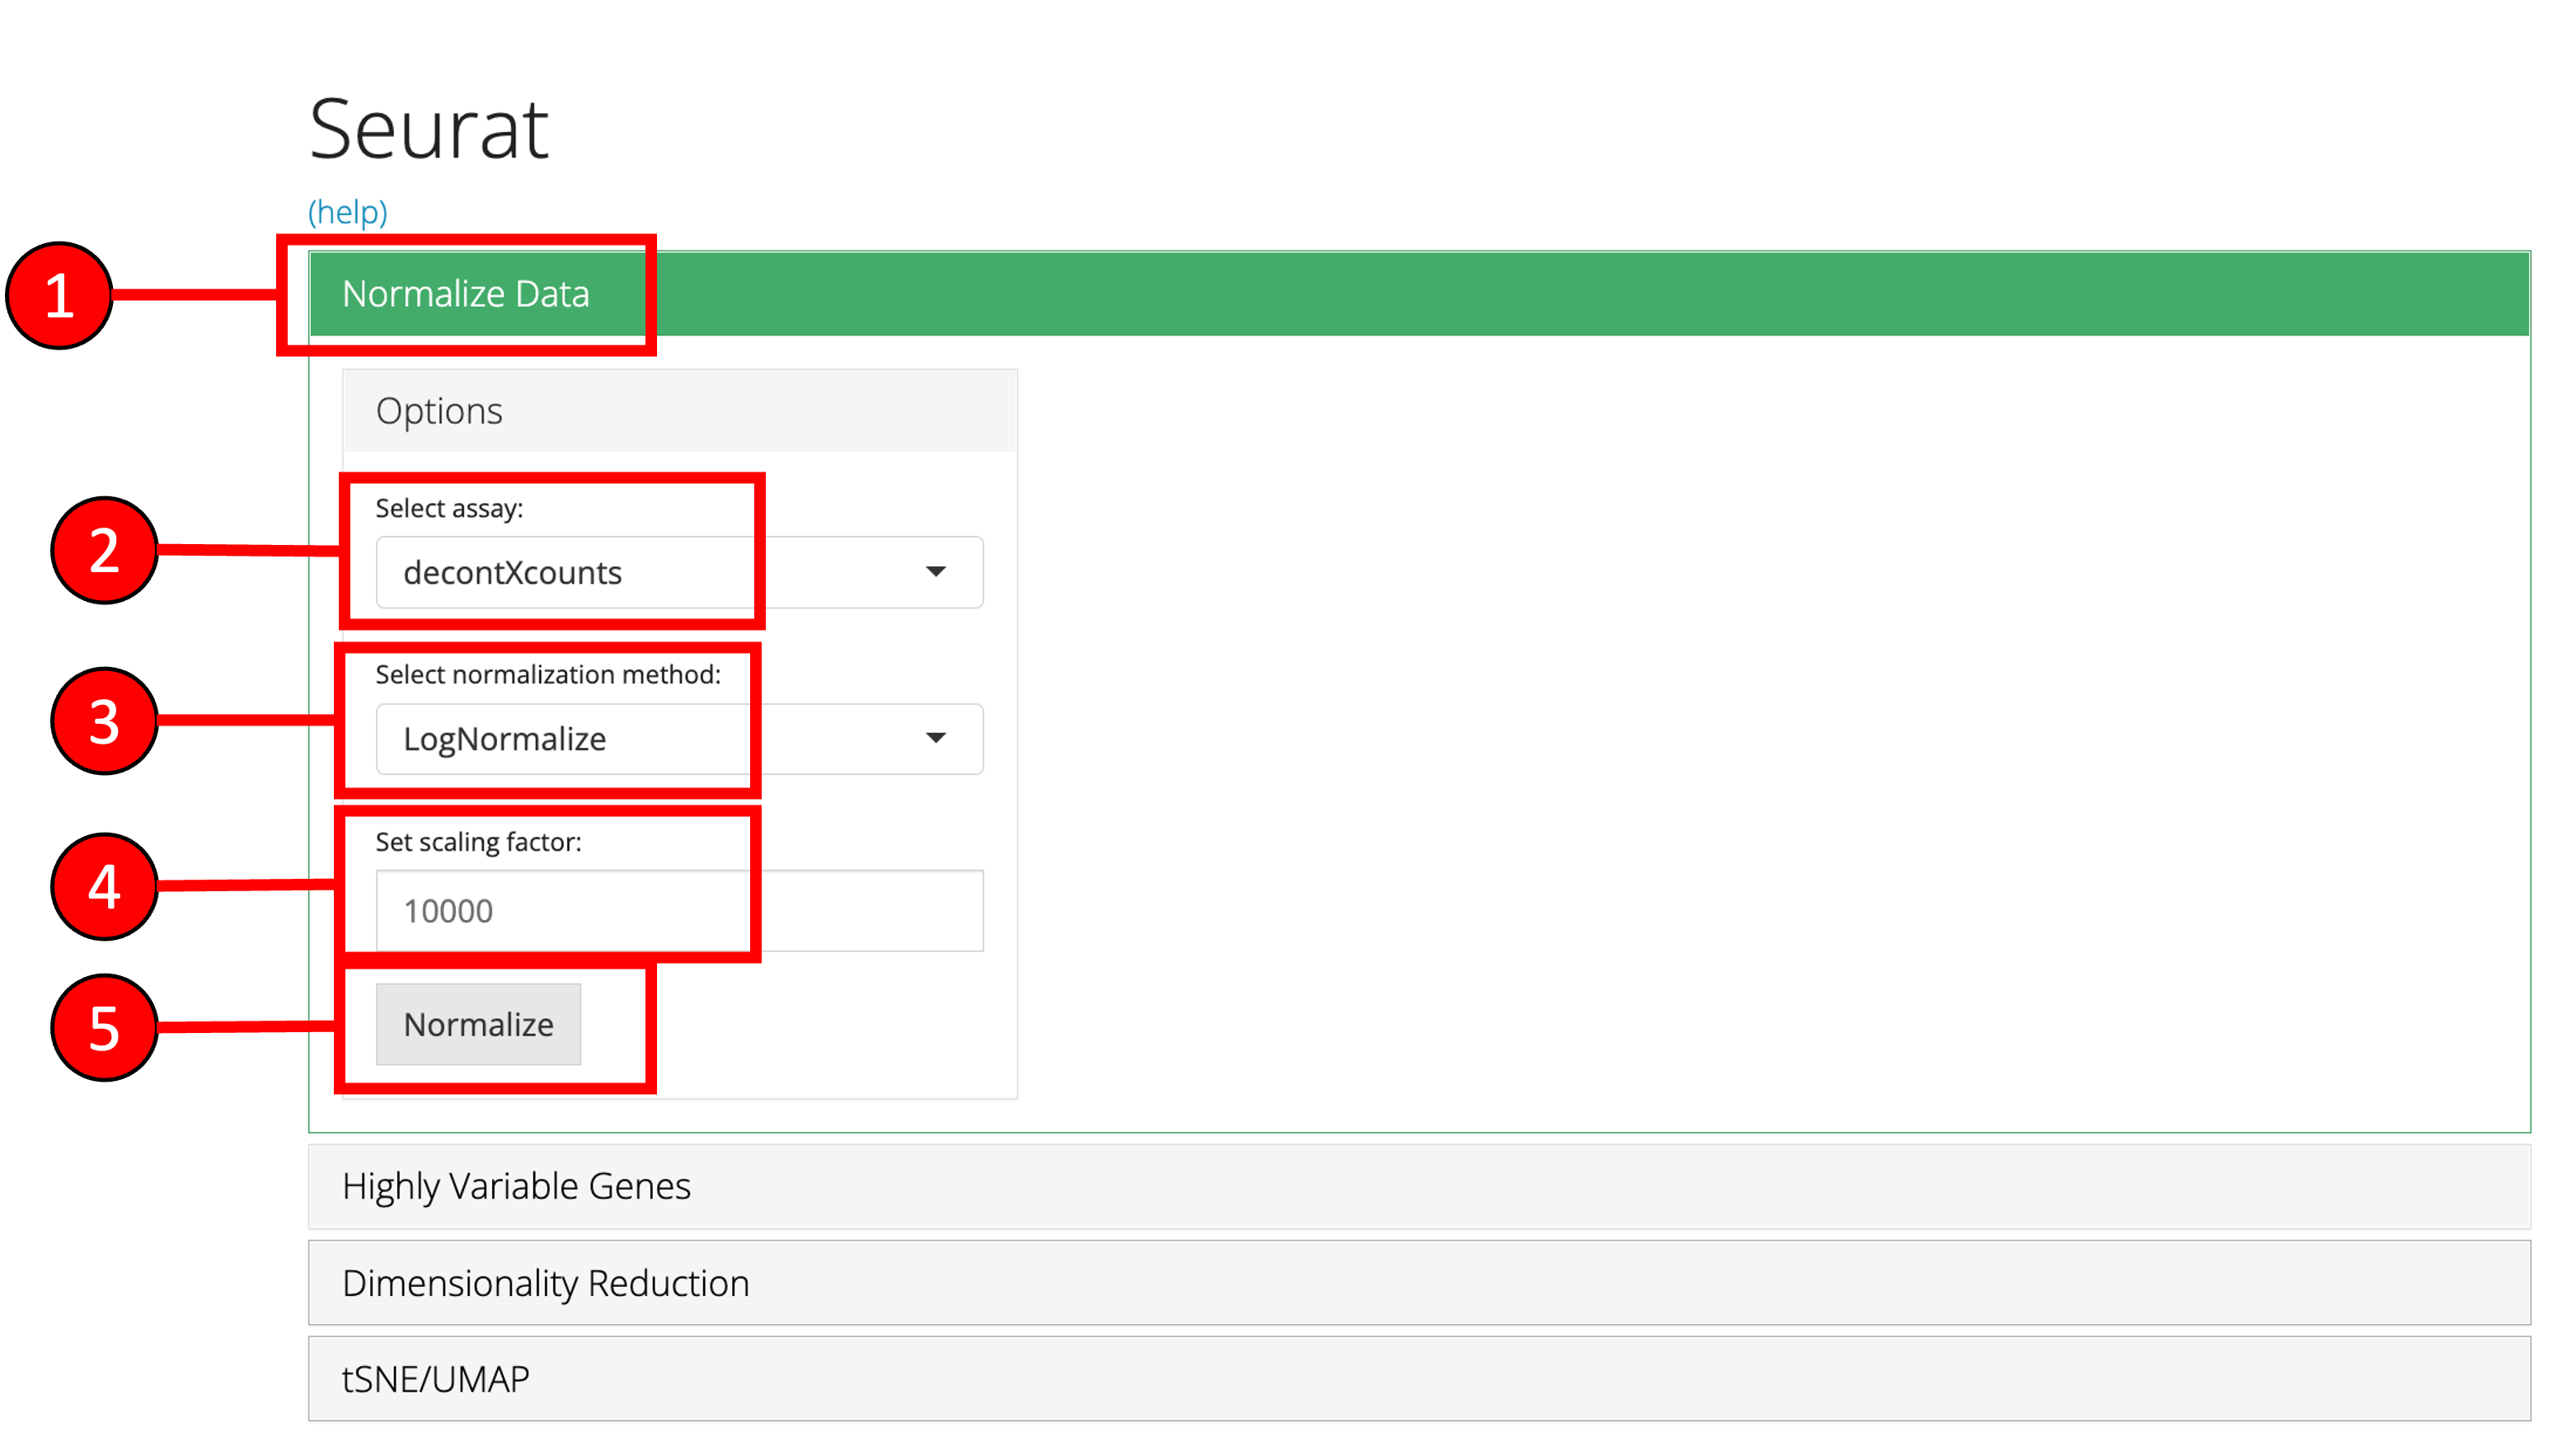
Task: Click the red circle marker numbered 5
Action: (104, 1028)
